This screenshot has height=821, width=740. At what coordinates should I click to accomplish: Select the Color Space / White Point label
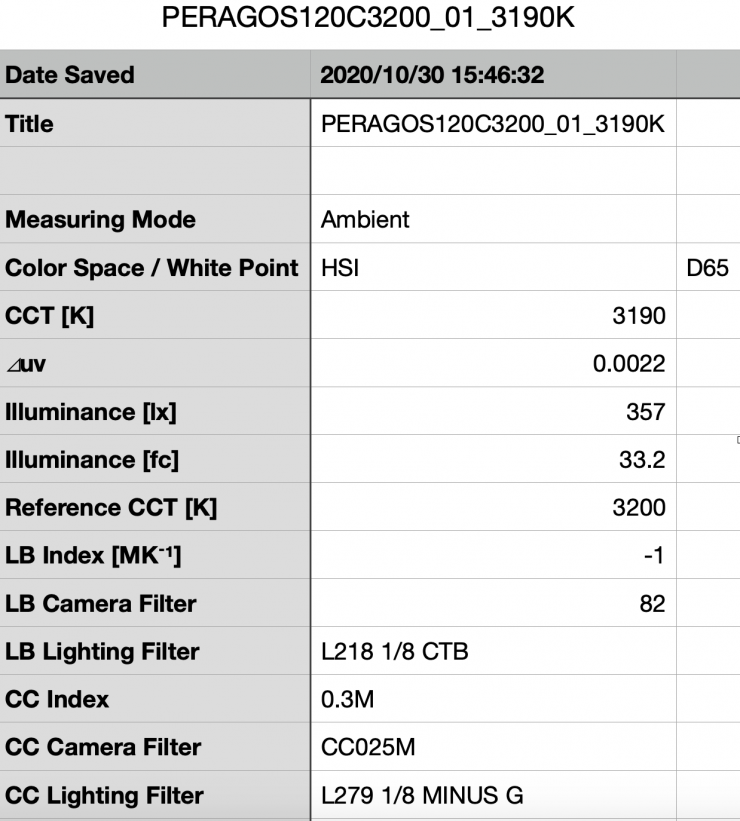[155, 268]
